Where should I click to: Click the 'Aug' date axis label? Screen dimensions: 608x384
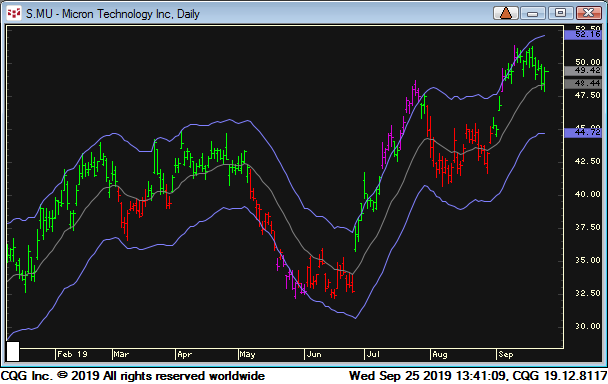coord(440,354)
